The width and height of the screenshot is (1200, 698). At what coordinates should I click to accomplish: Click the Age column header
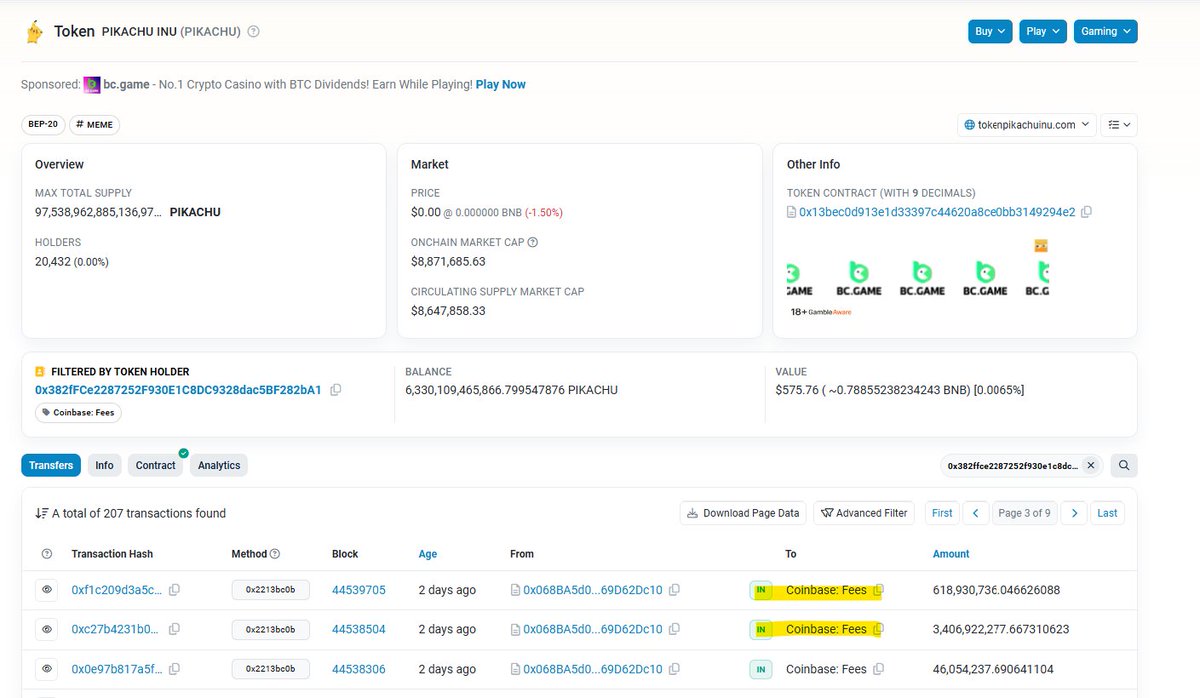(428, 554)
